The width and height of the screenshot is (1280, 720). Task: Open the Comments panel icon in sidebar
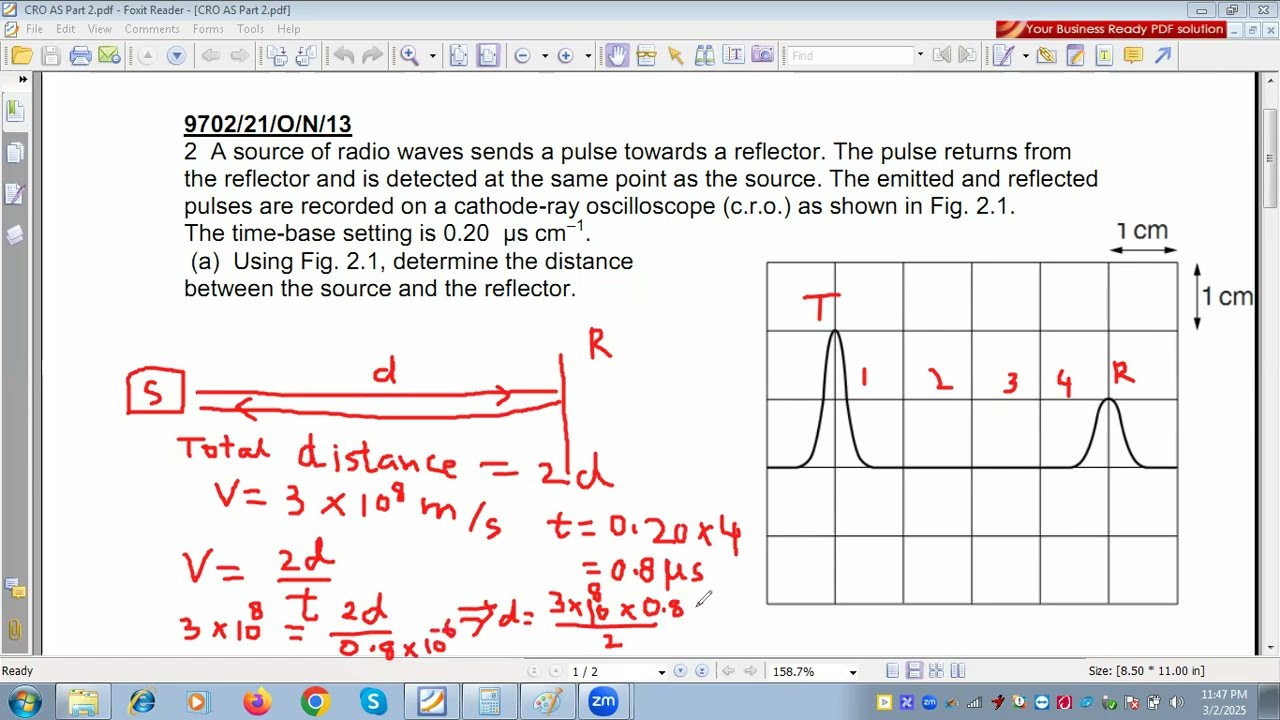point(15,587)
